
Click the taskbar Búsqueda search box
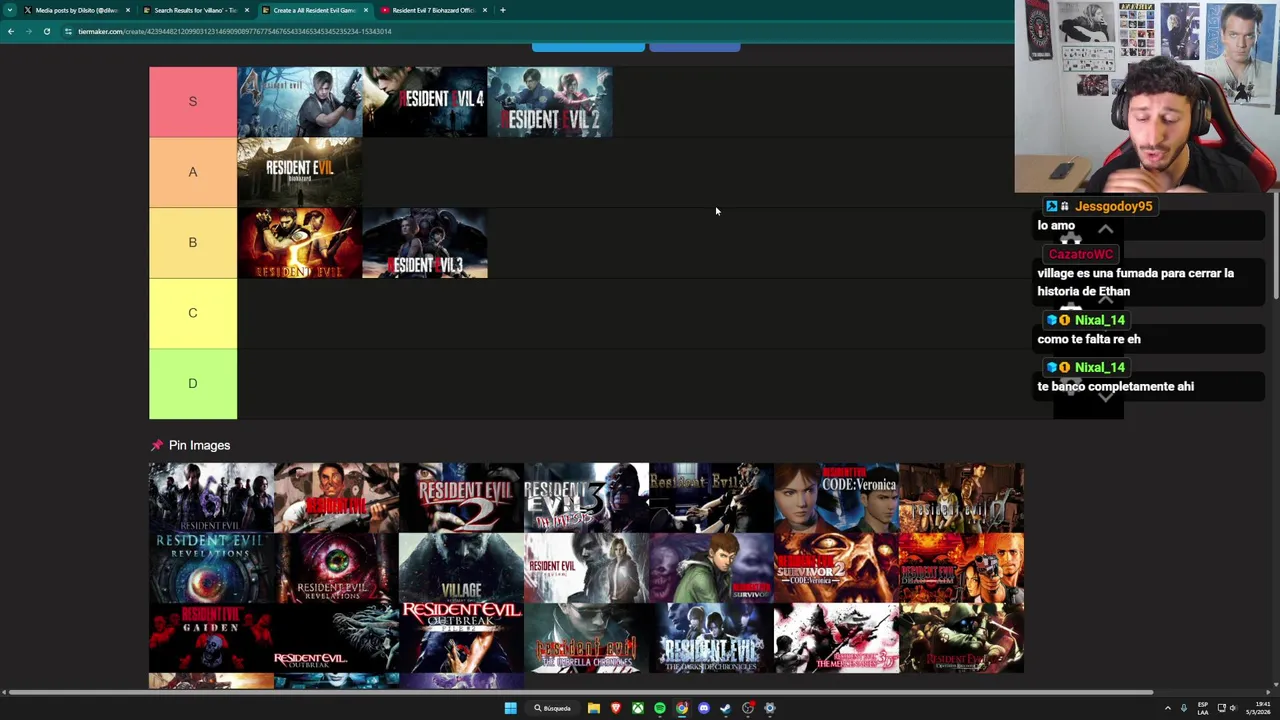click(x=552, y=708)
